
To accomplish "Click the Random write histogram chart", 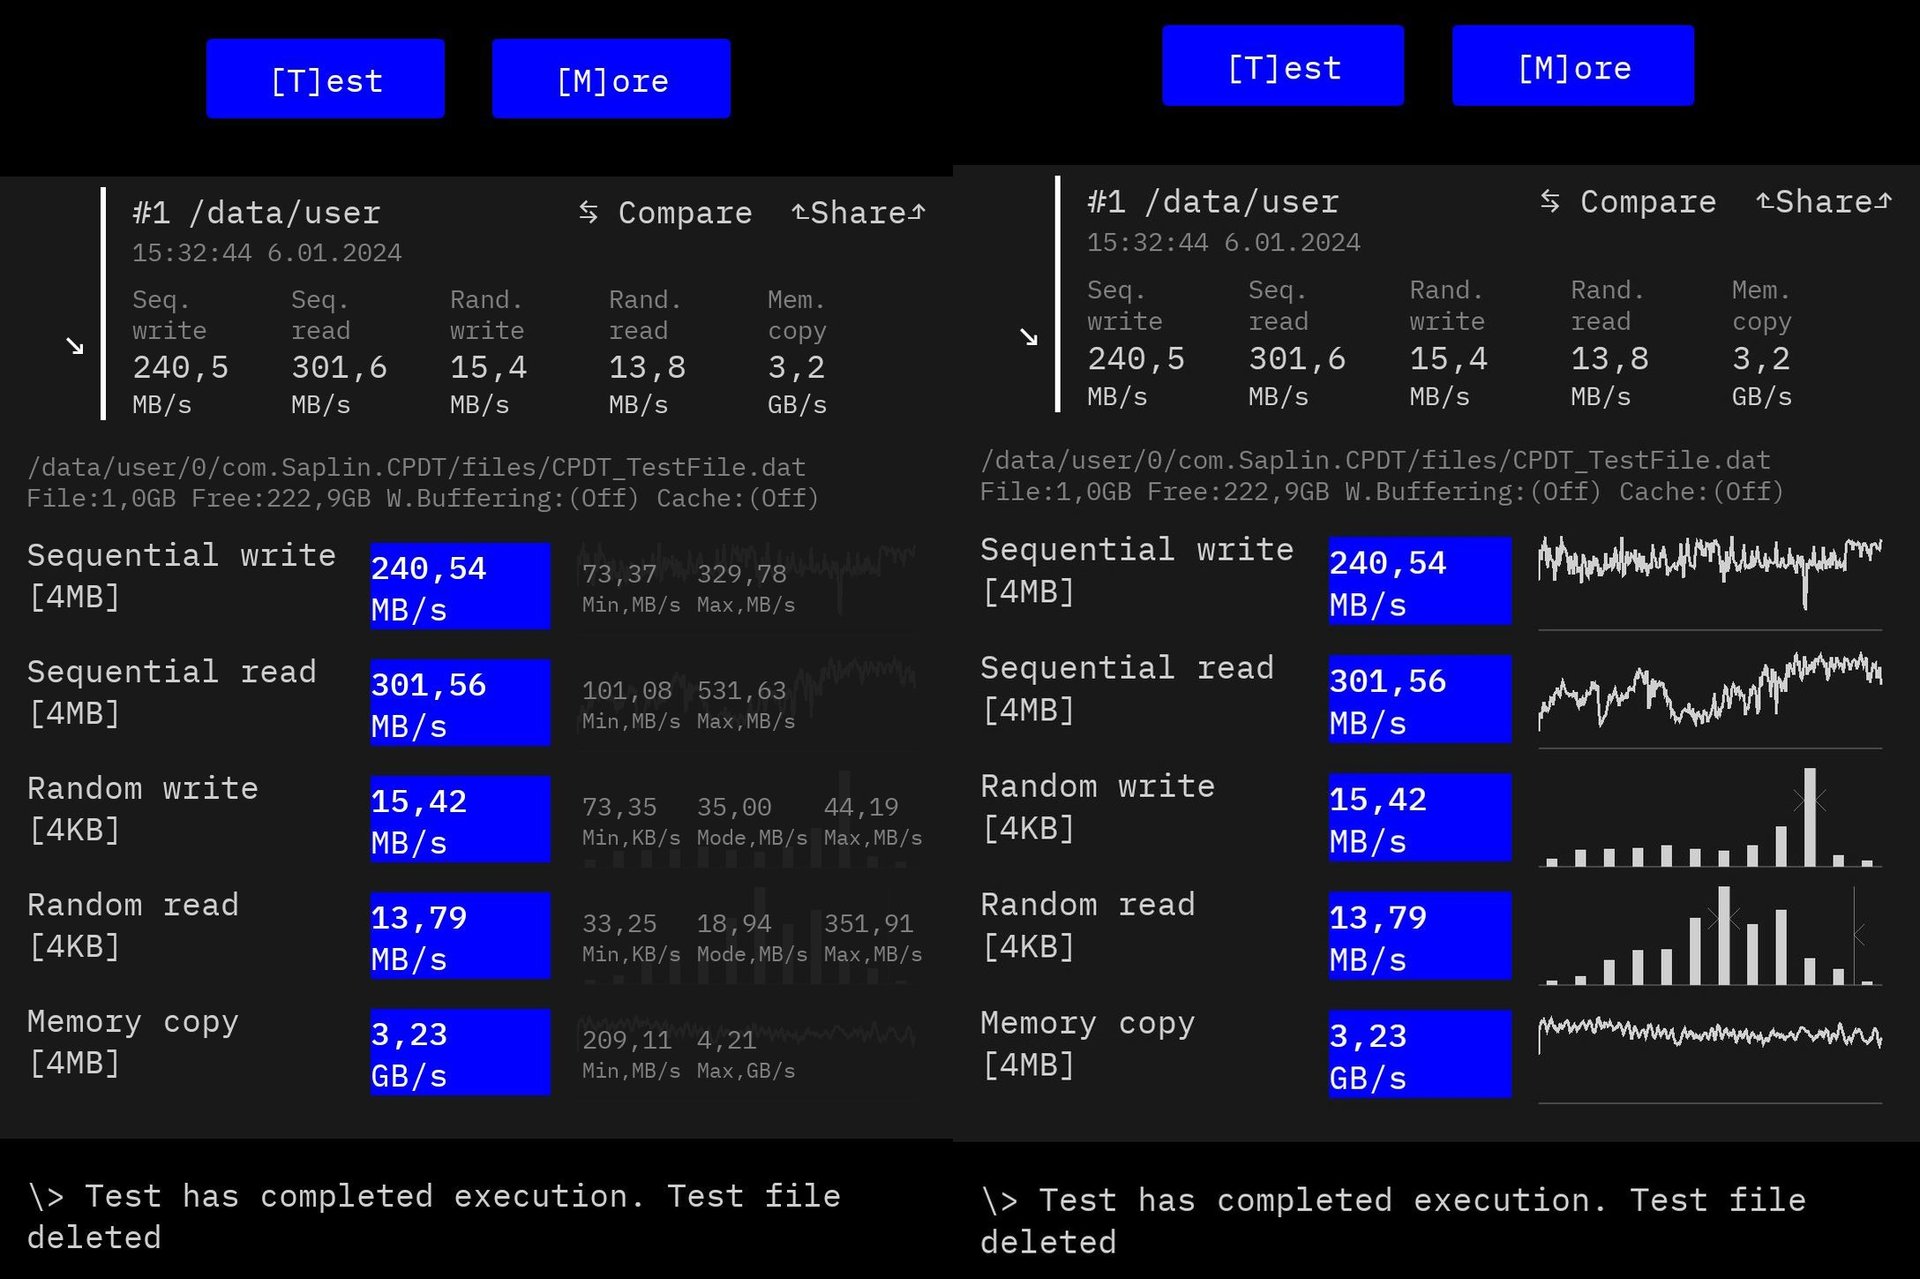I will coord(1709,818).
